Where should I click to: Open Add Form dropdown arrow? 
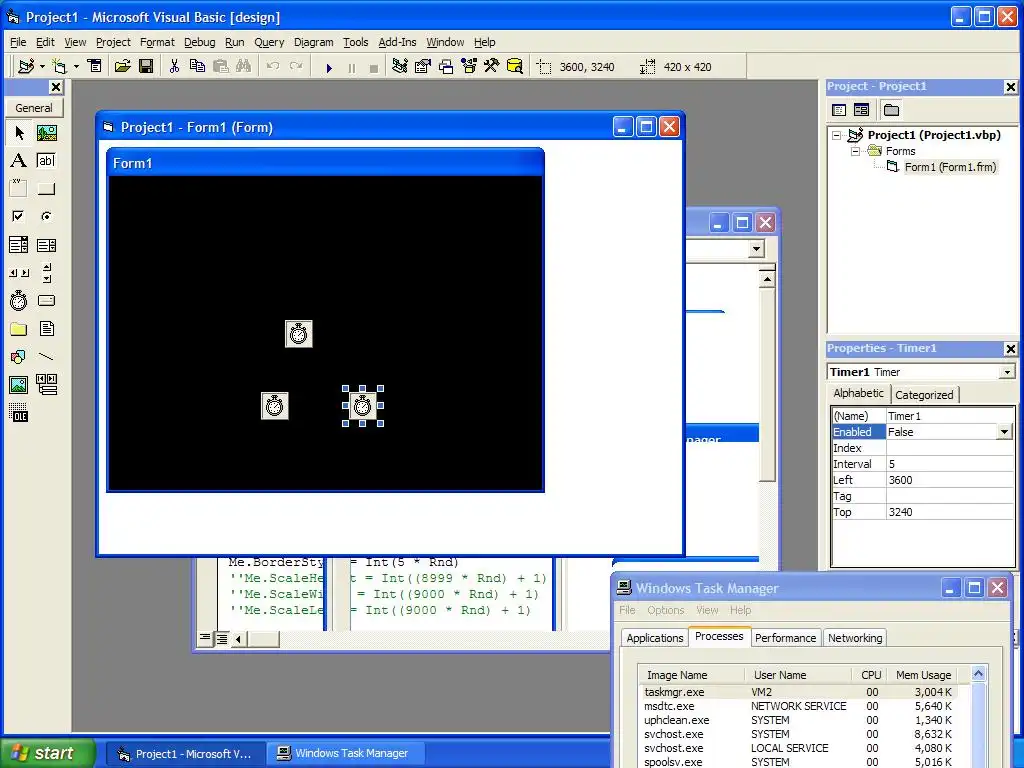[x=76, y=67]
